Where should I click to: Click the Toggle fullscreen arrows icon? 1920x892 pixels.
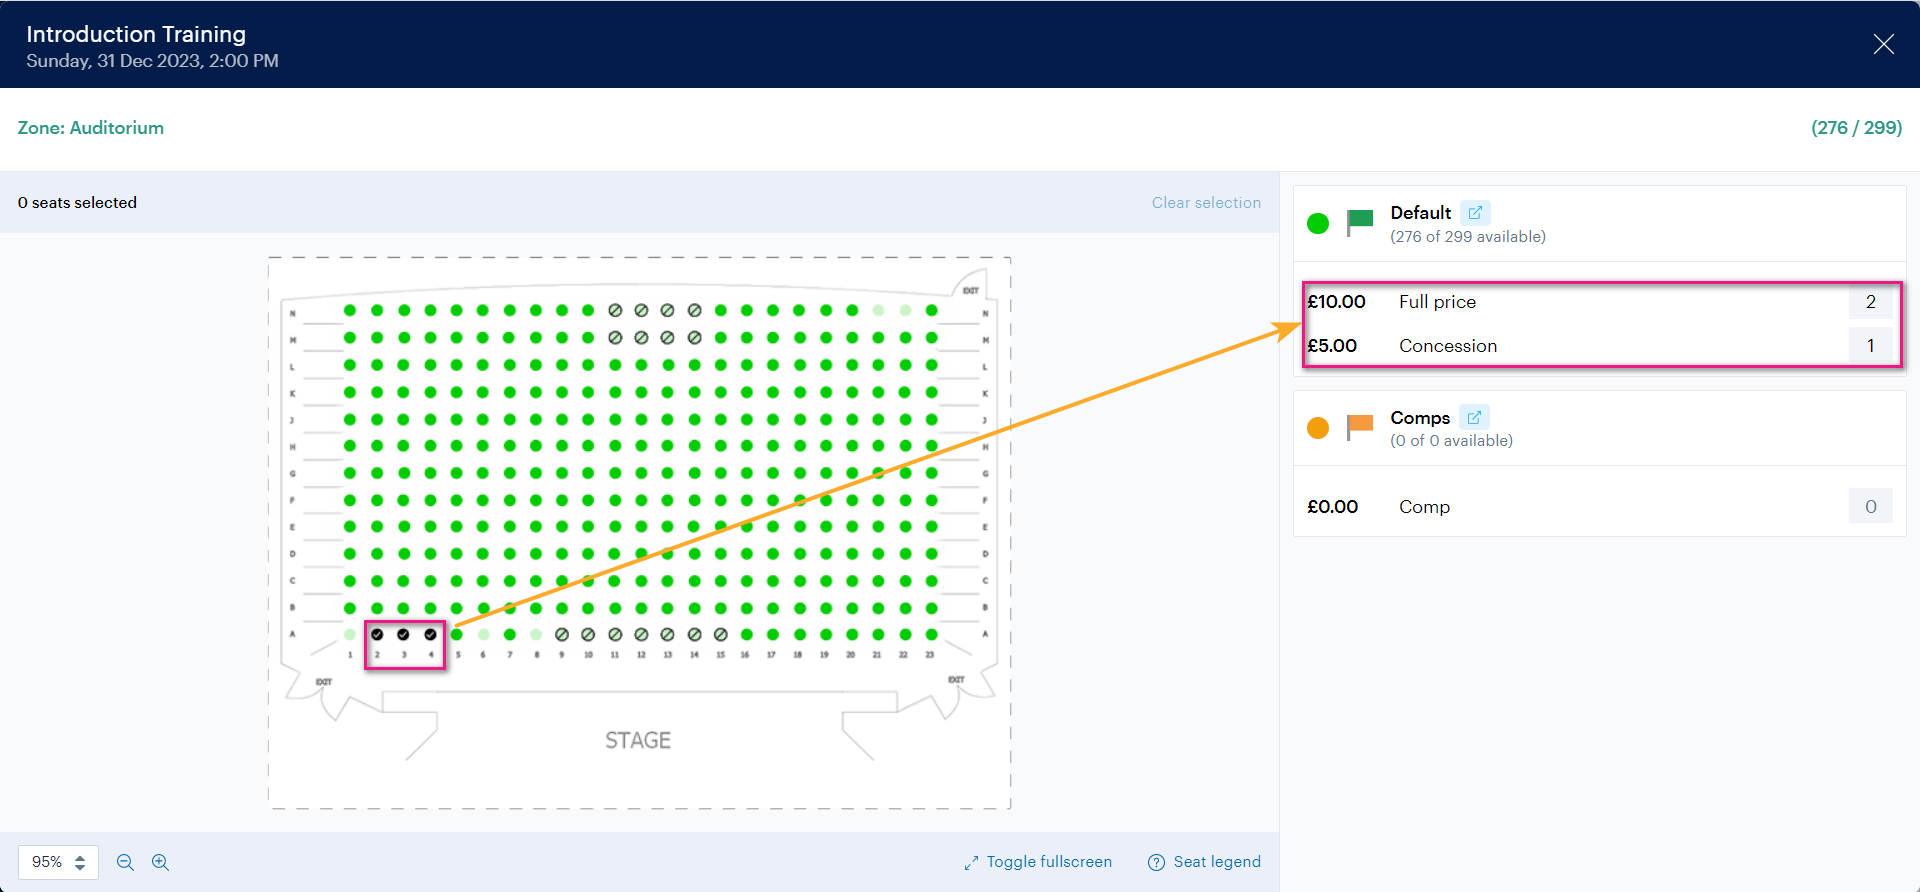971,863
